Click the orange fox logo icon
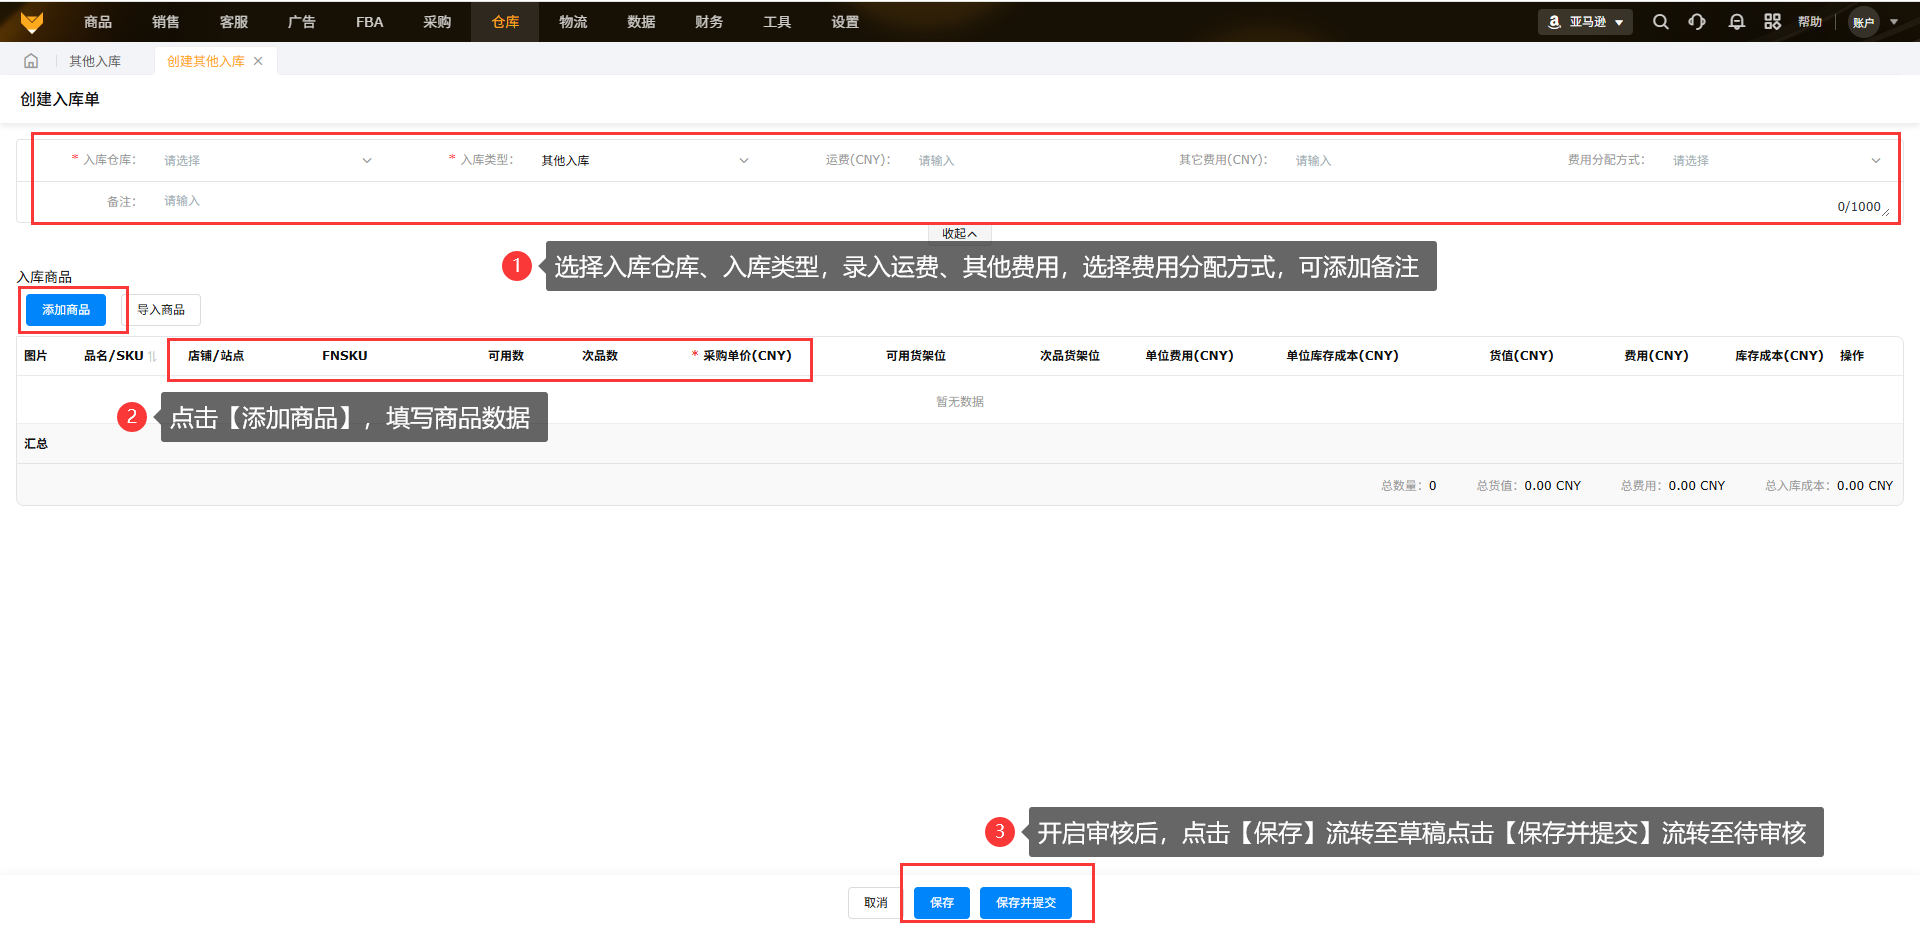This screenshot has height=931, width=1920. click(32, 22)
